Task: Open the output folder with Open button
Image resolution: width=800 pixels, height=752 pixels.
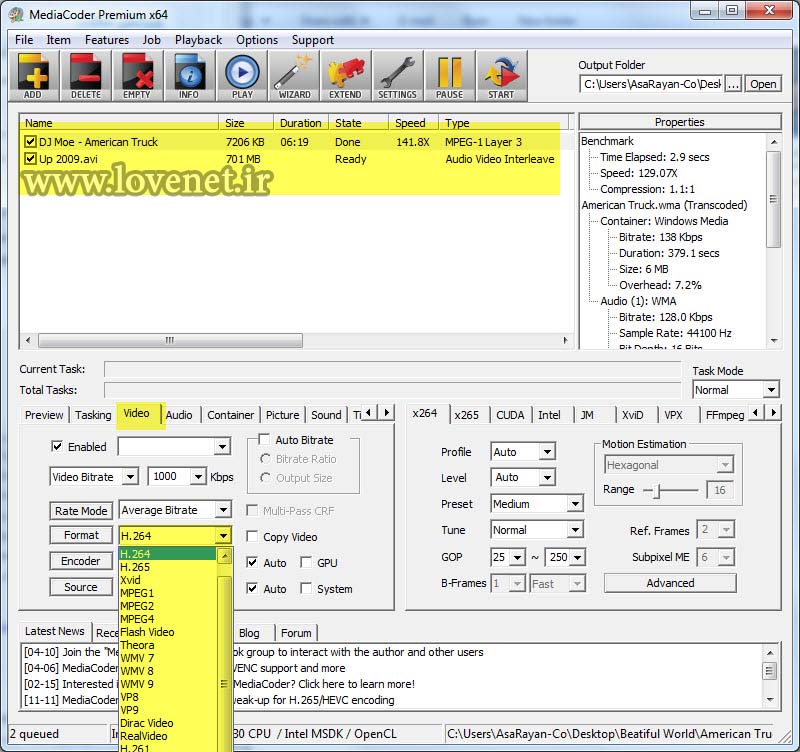Action: click(x=763, y=84)
